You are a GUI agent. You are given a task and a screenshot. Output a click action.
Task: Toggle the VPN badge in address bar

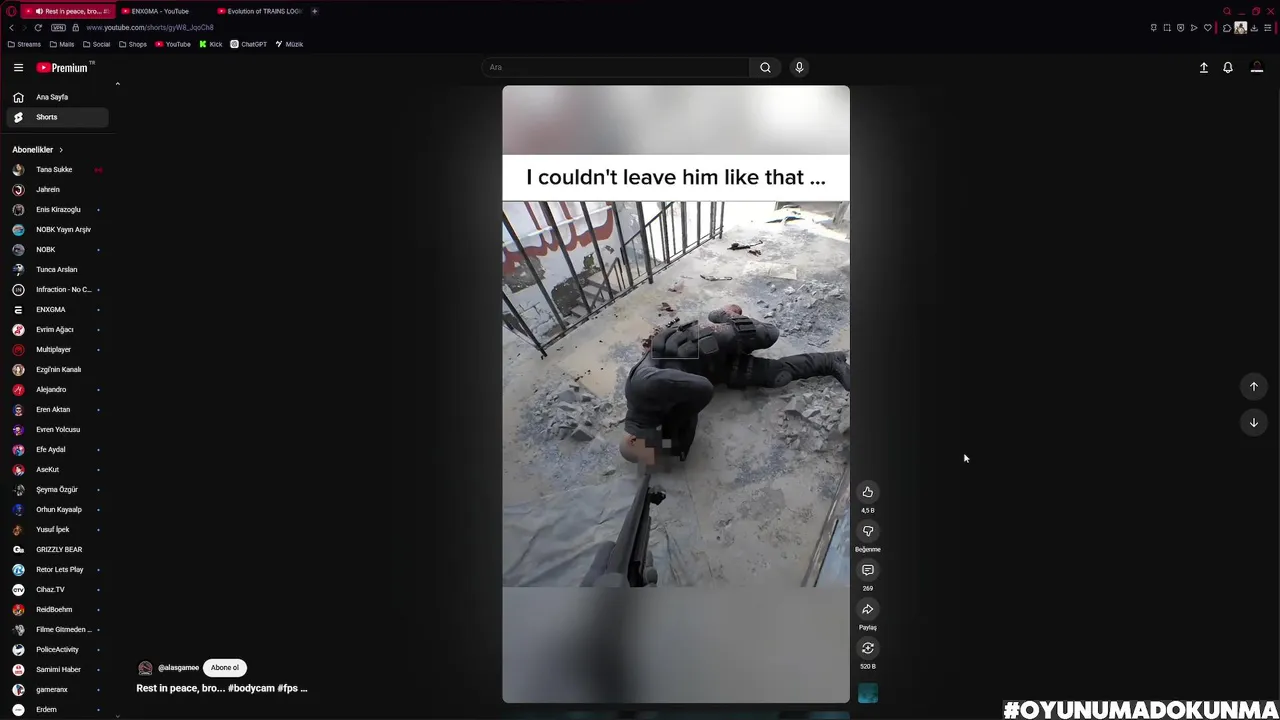[59, 28]
